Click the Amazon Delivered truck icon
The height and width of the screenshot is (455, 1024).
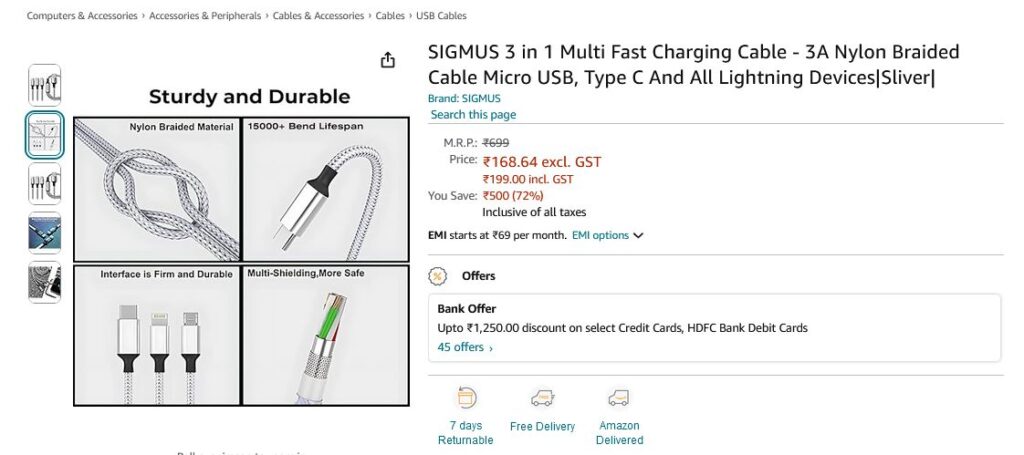pos(619,398)
